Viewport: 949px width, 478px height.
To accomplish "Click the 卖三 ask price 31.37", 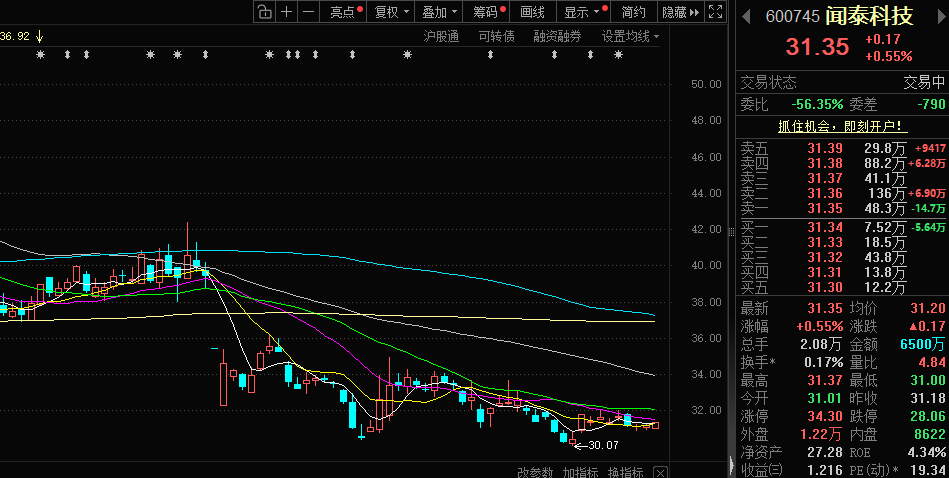I will 824,178.
